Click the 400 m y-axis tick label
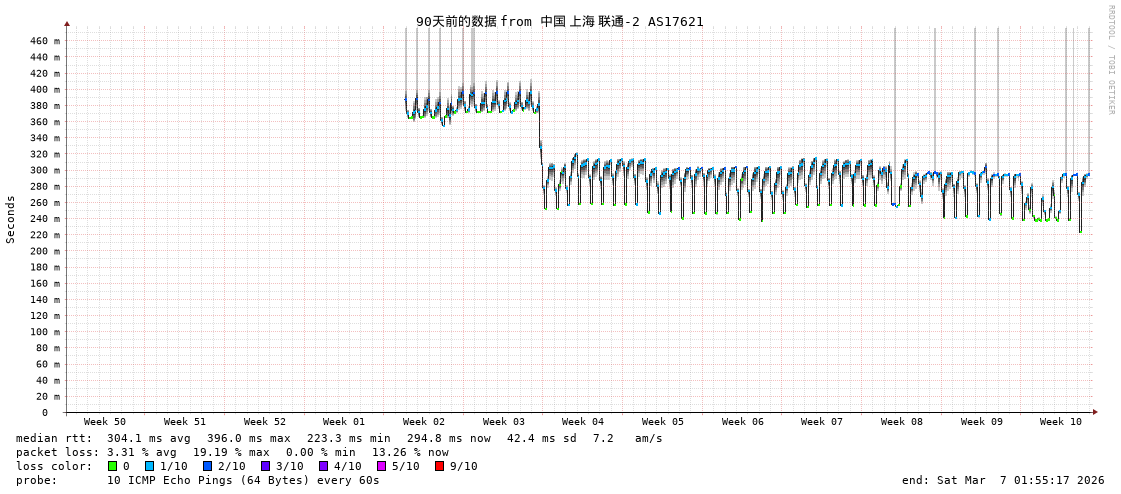 coord(44,90)
